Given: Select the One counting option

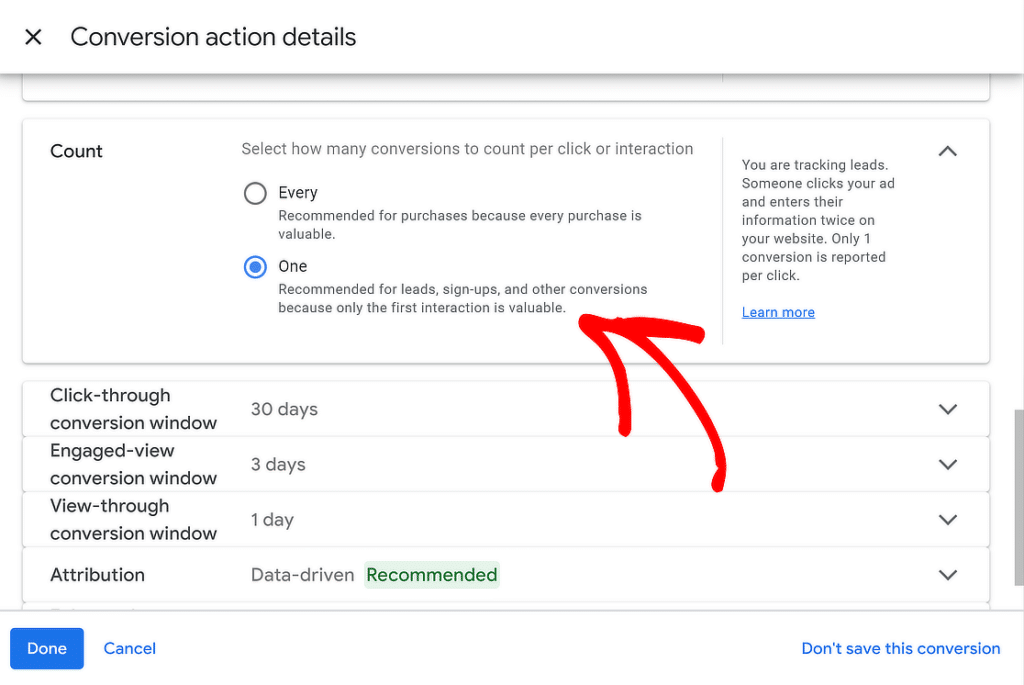Looking at the screenshot, I should 255,266.
